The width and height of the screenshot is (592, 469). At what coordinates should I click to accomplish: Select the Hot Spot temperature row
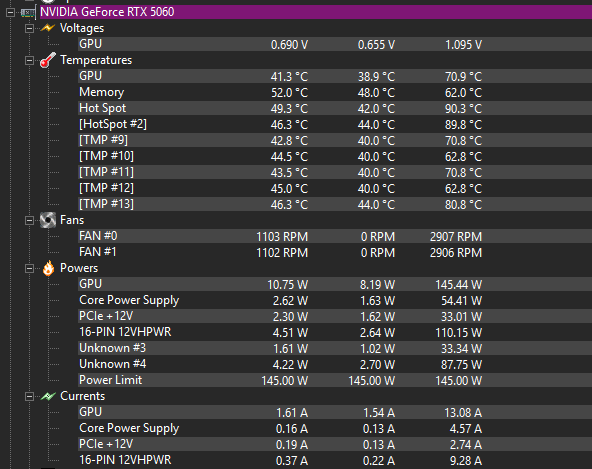point(335,108)
